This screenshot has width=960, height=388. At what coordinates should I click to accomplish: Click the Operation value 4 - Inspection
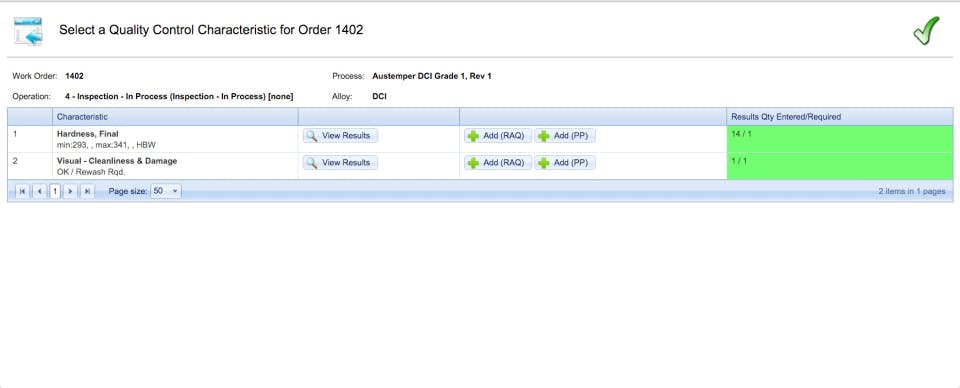(x=179, y=97)
